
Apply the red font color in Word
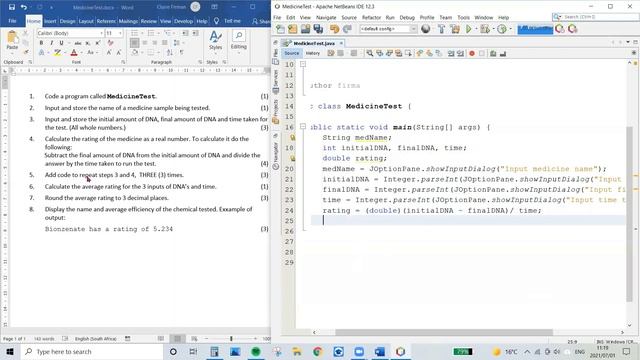point(74,52)
